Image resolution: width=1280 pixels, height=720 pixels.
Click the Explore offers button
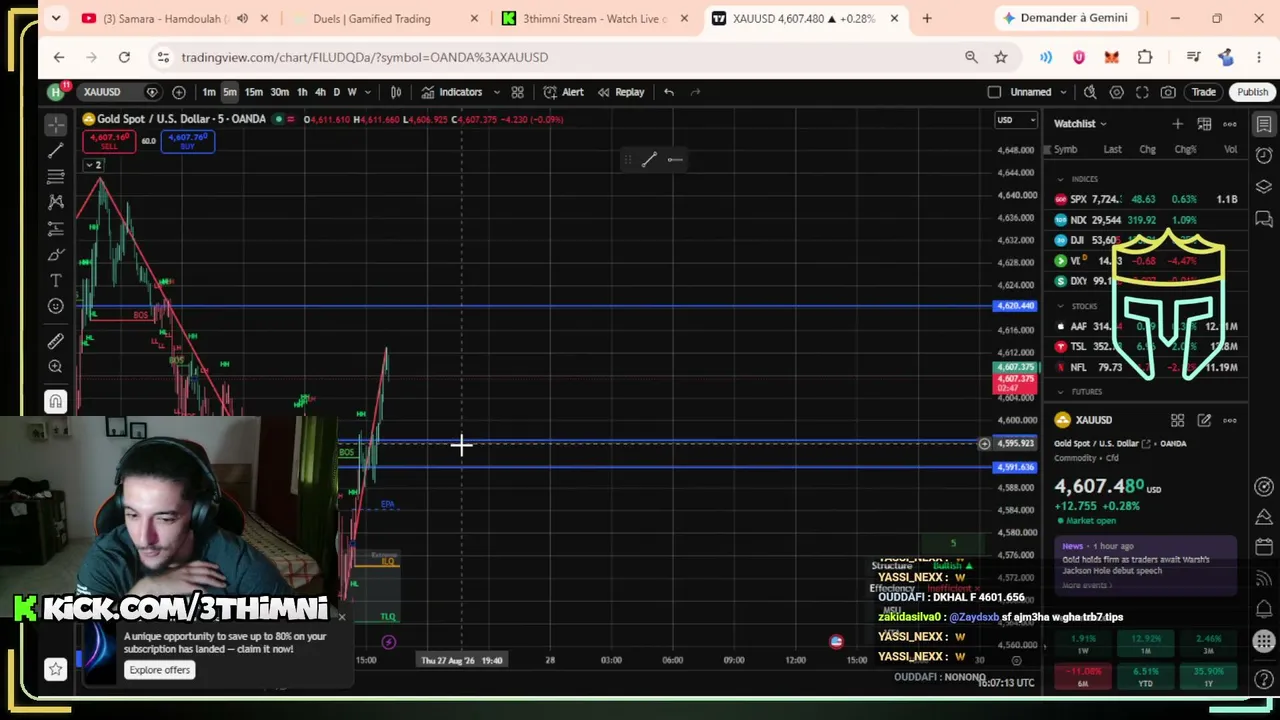click(x=159, y=670)
